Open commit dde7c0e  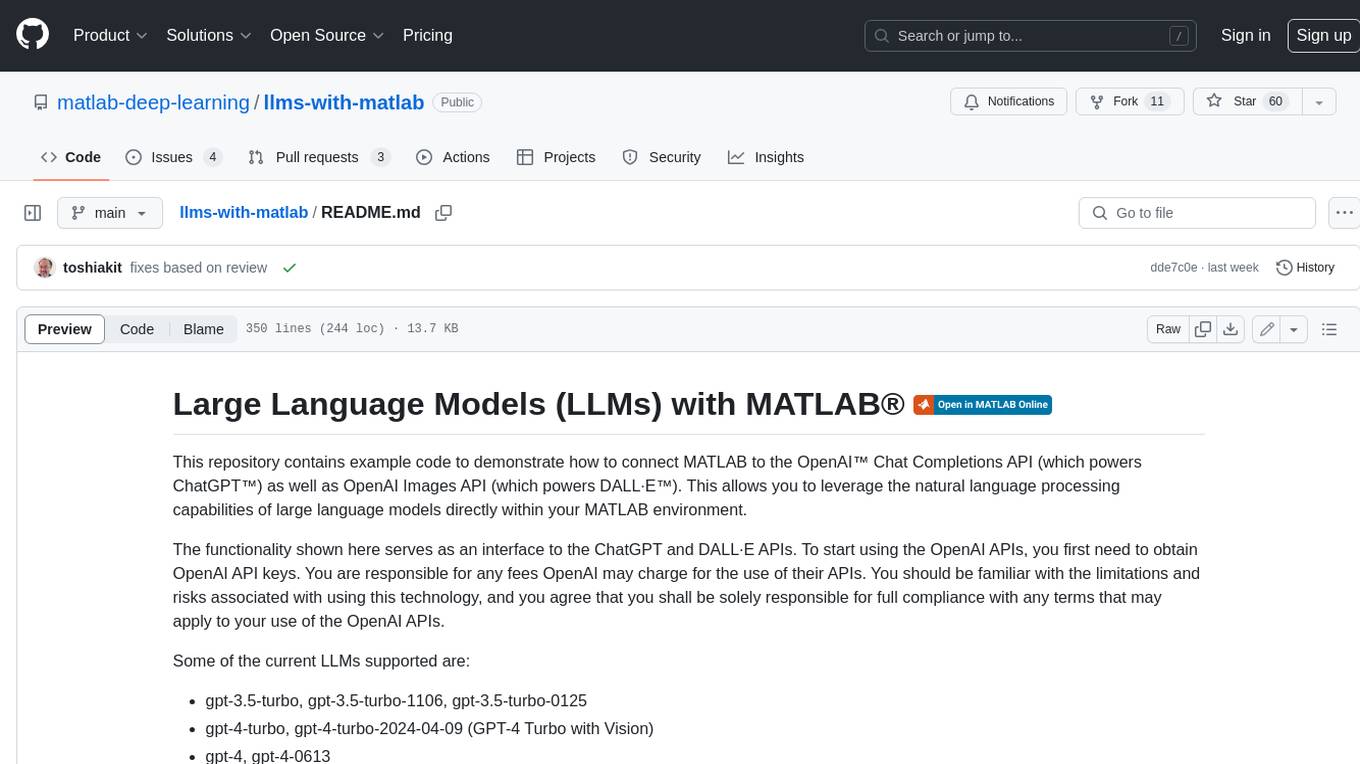1174,268
